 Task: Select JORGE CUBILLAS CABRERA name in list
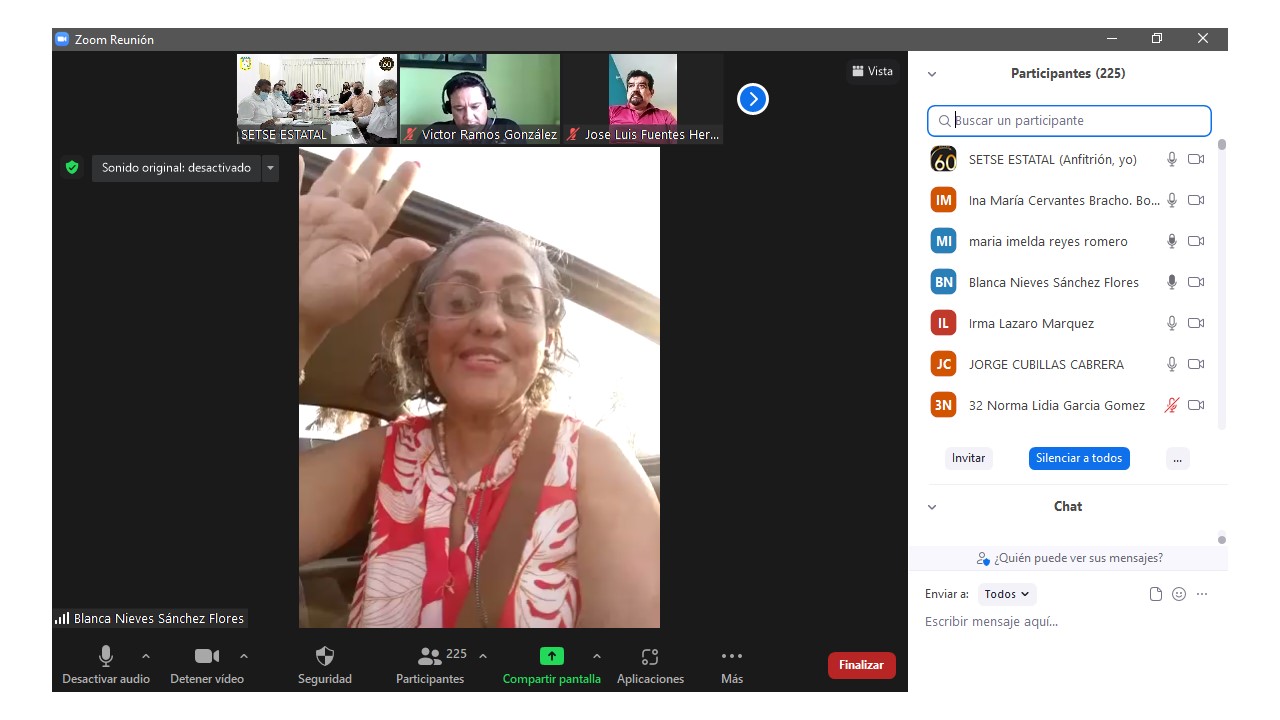pyautogui.click(x=1046, y=364)
